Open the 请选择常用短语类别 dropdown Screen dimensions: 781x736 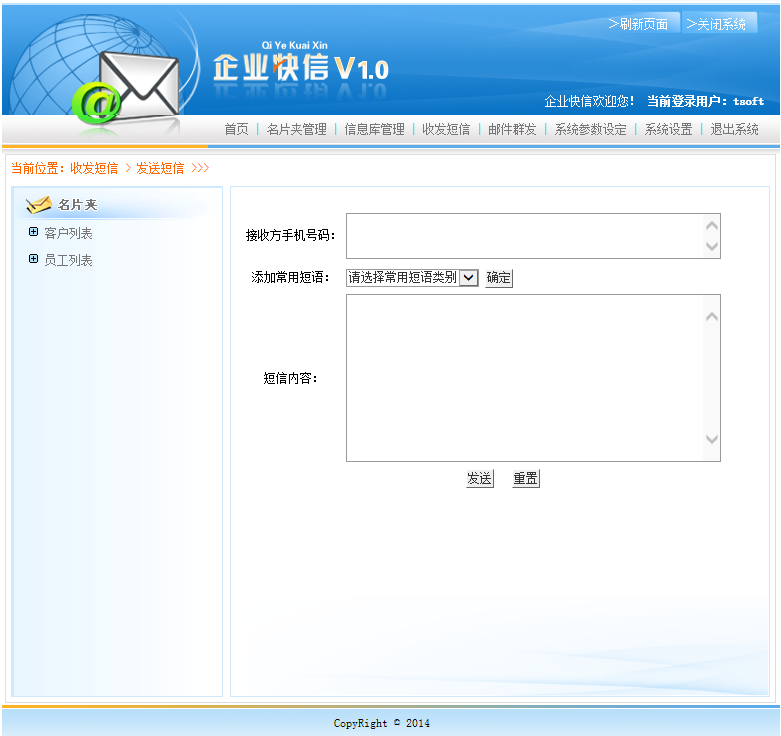(x=412, y=277)
